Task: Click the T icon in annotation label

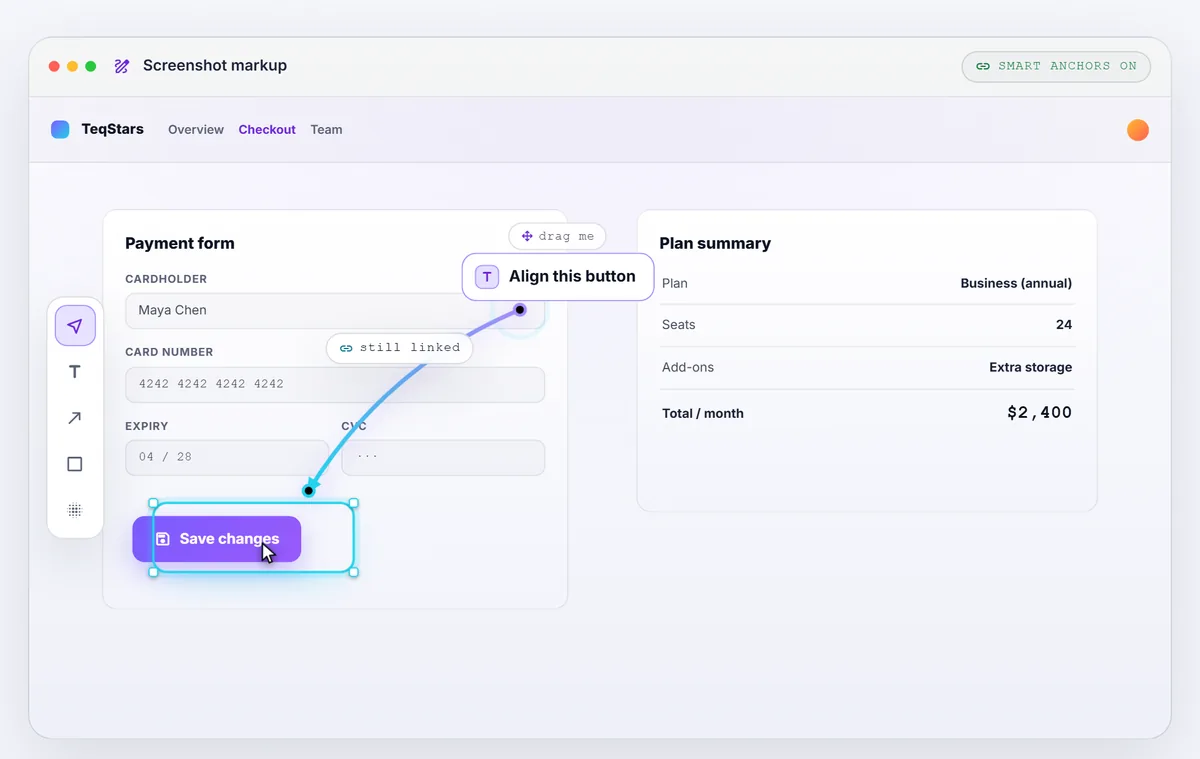Action: 487,277
